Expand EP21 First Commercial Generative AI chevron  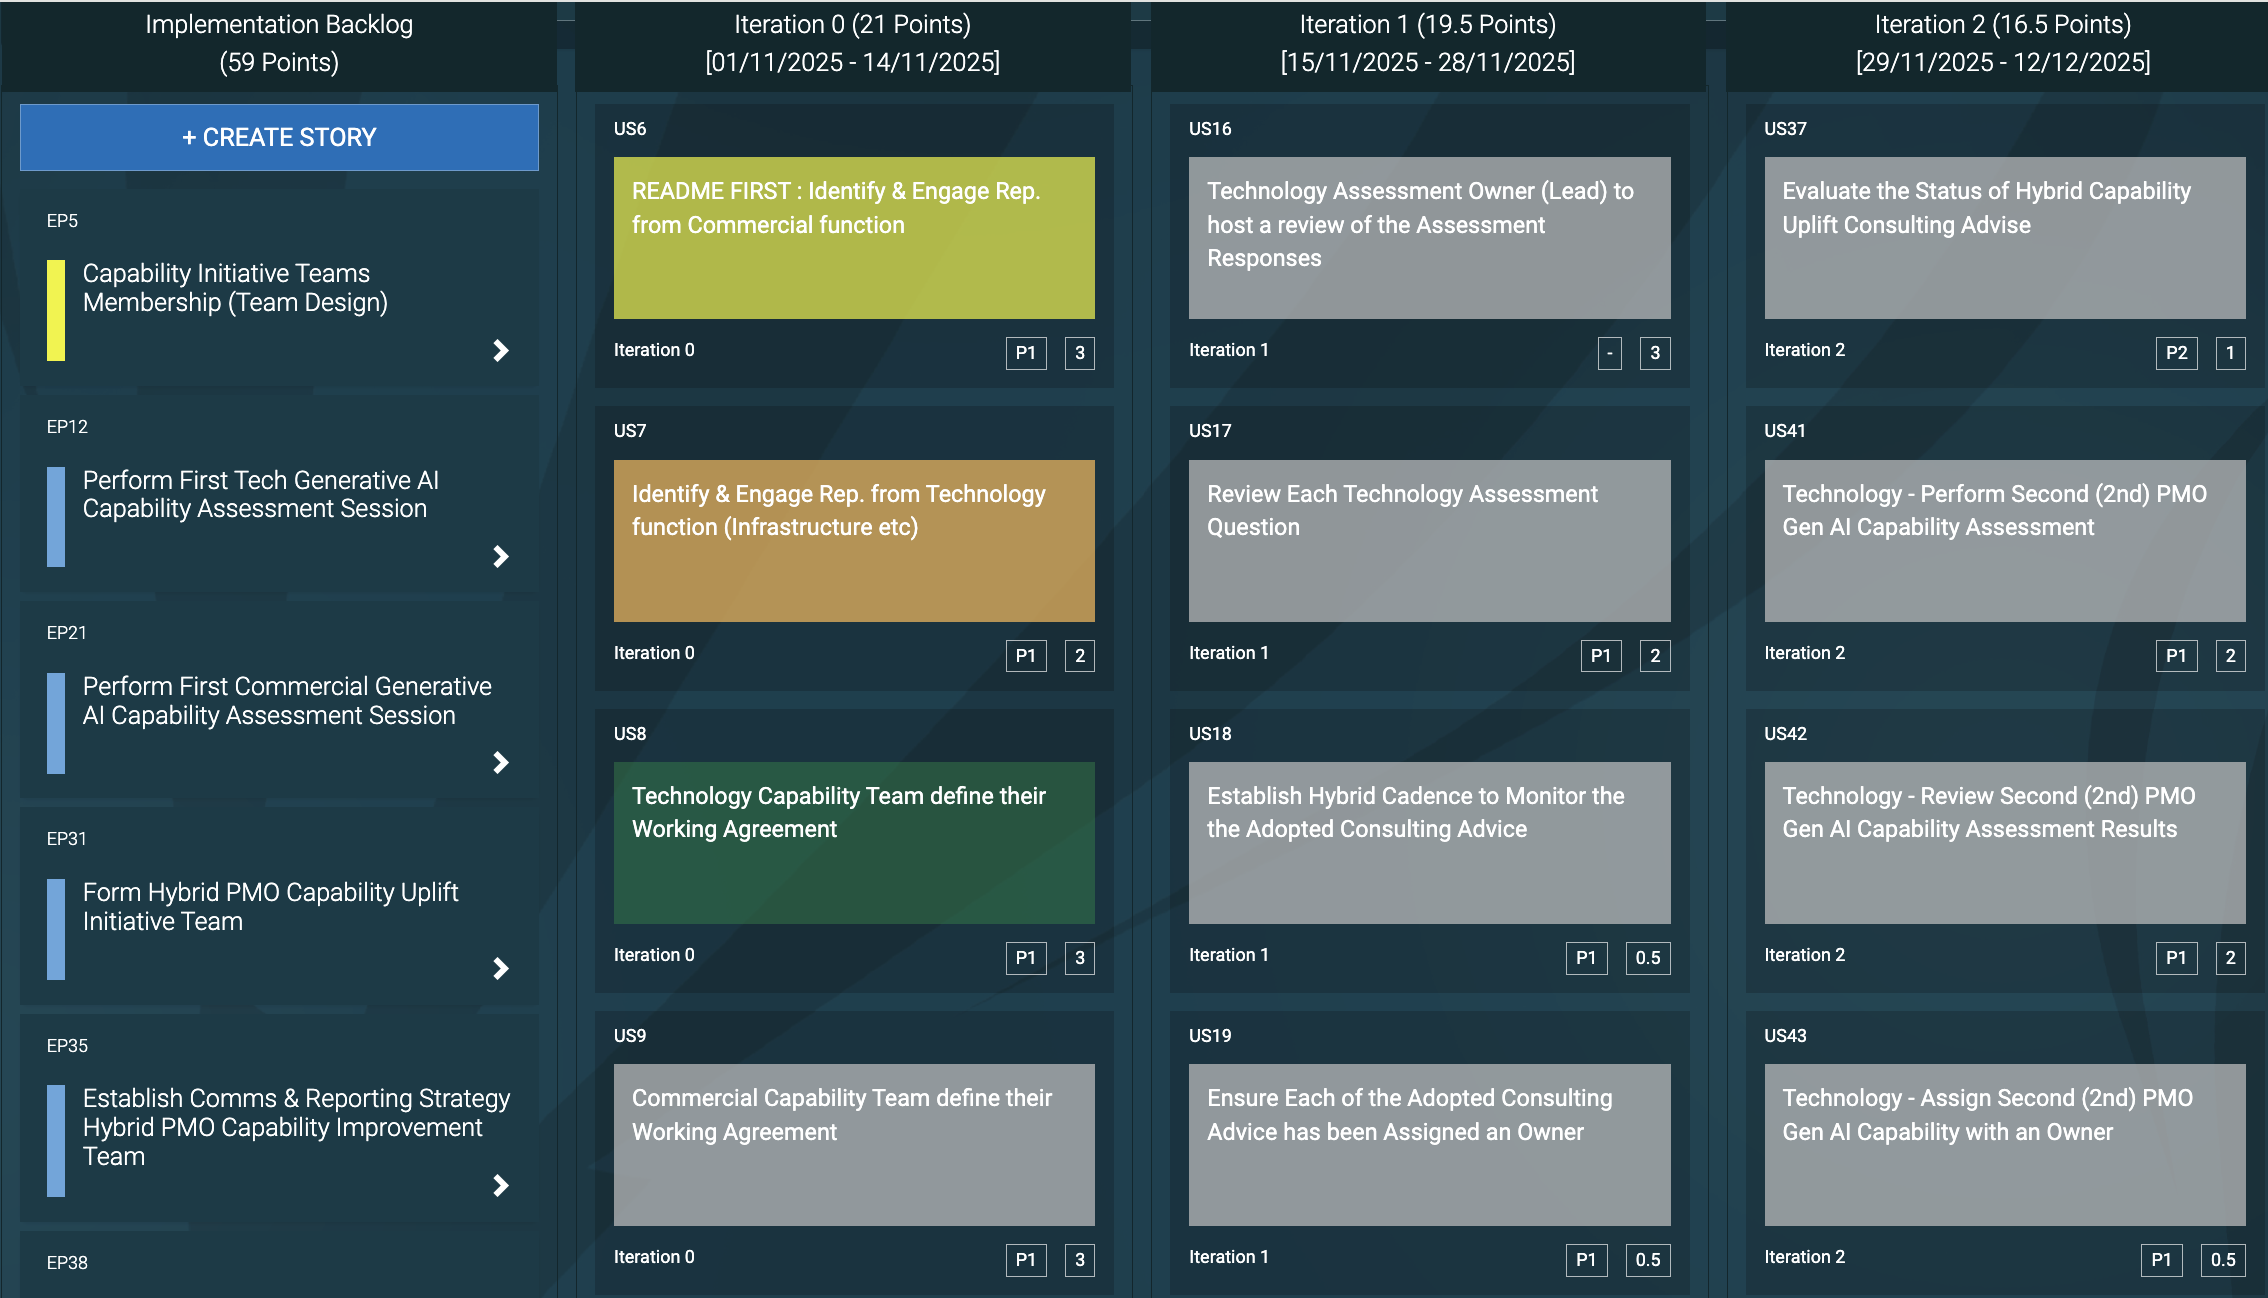501,763
